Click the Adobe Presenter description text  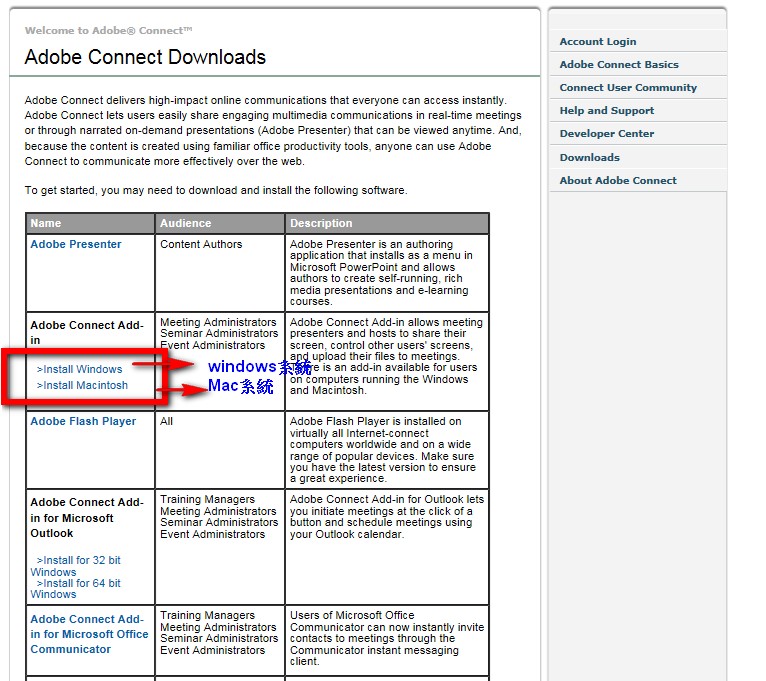[381, 273]
